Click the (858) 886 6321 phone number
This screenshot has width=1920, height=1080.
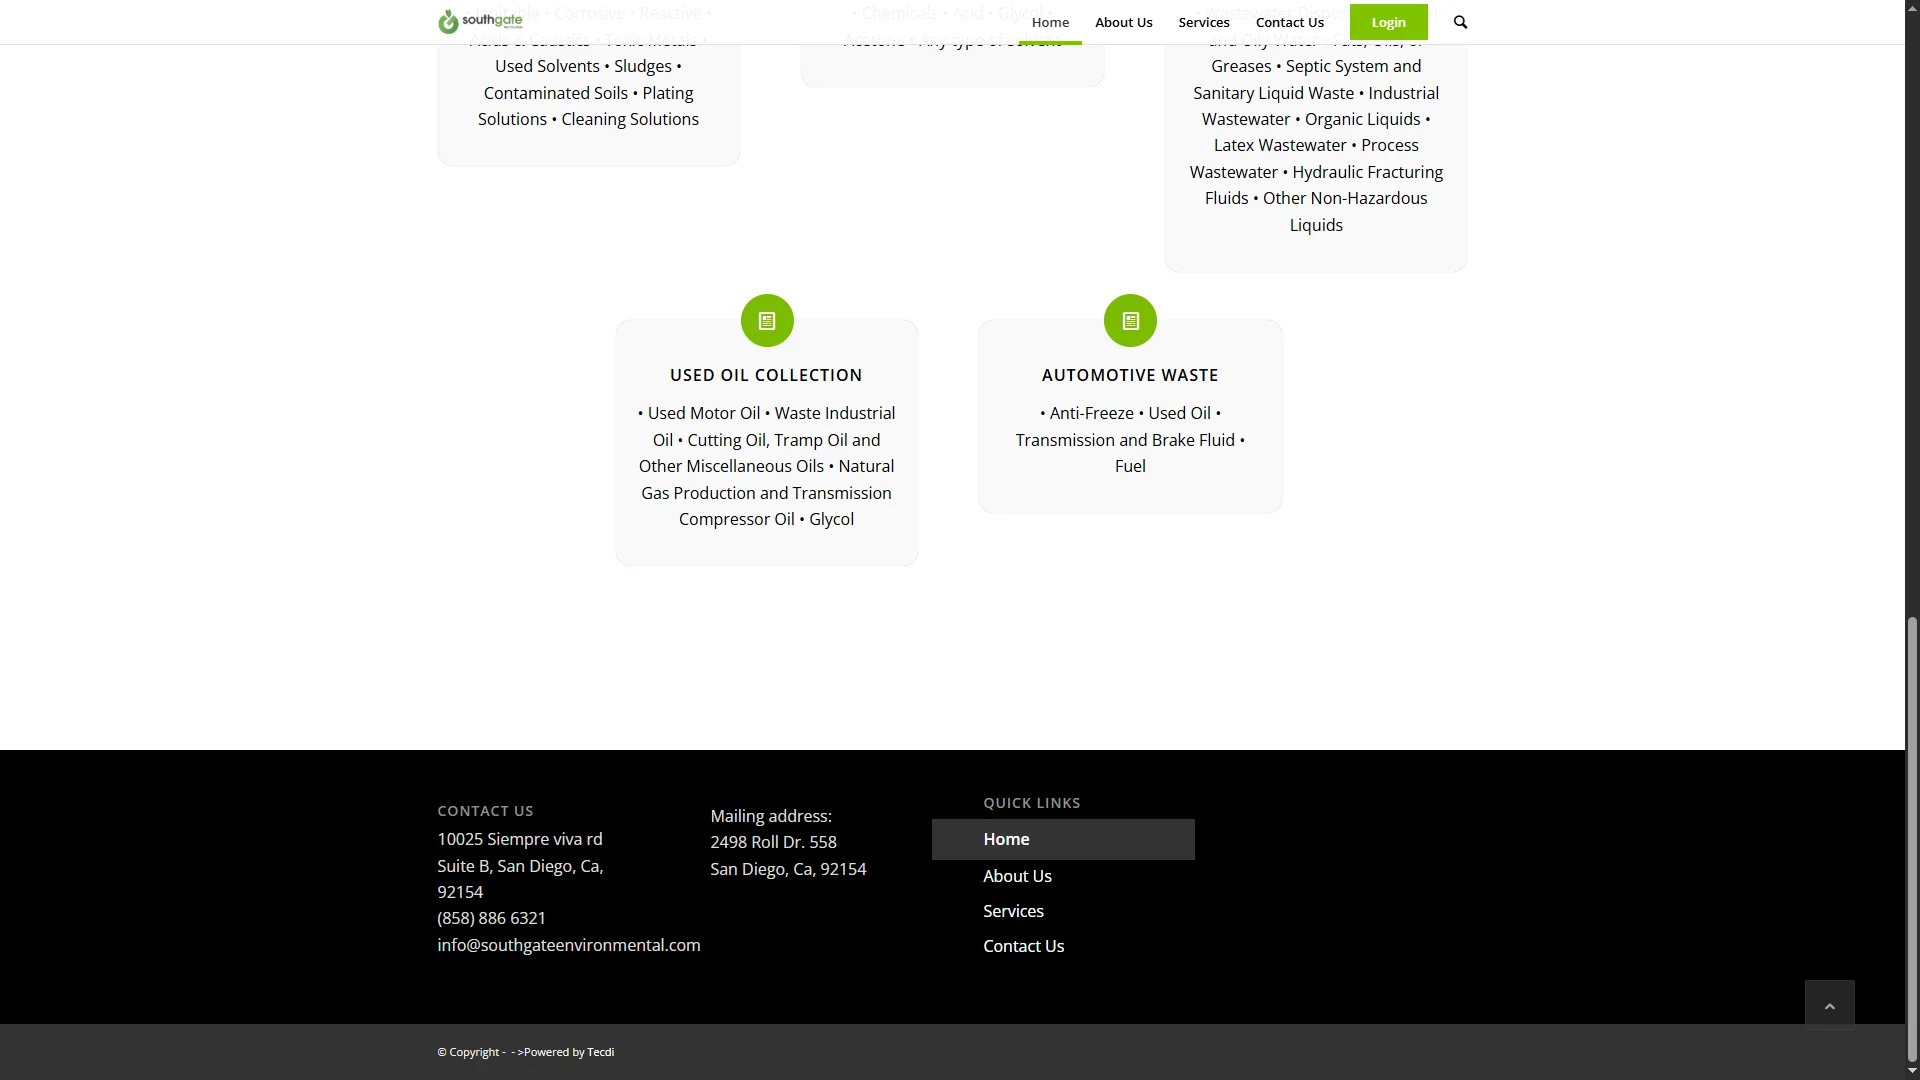point(491,918)
